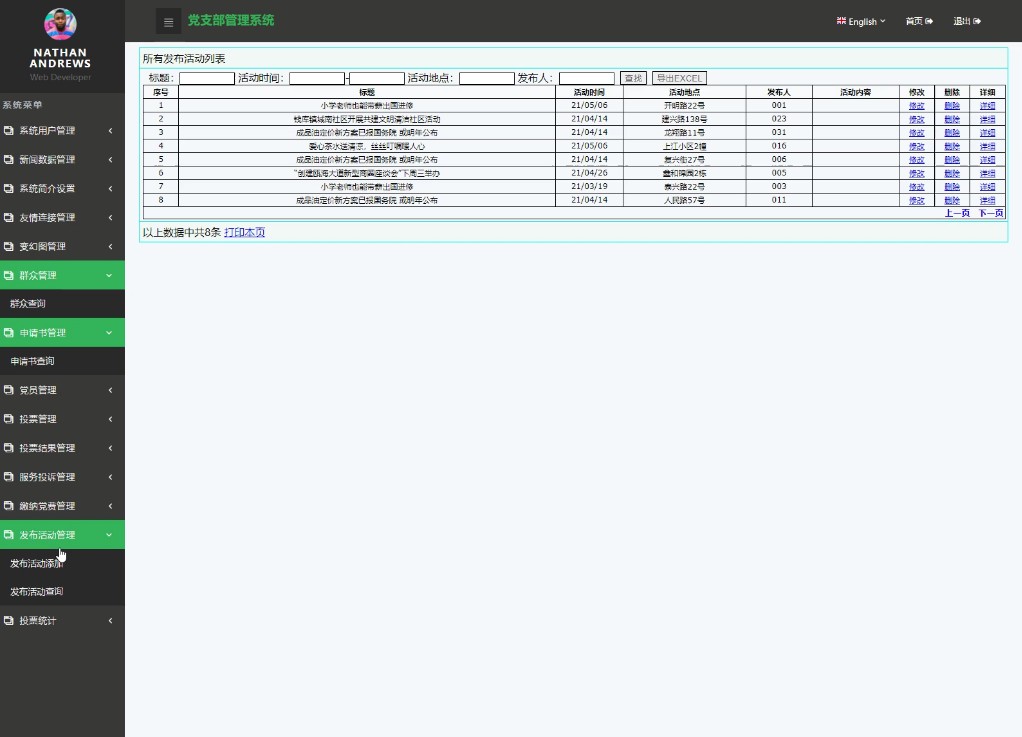Click the 下一页 next page link
The height and width of the screenshot is (737, 1022).
pyautogui.click(x=990, y=213)
